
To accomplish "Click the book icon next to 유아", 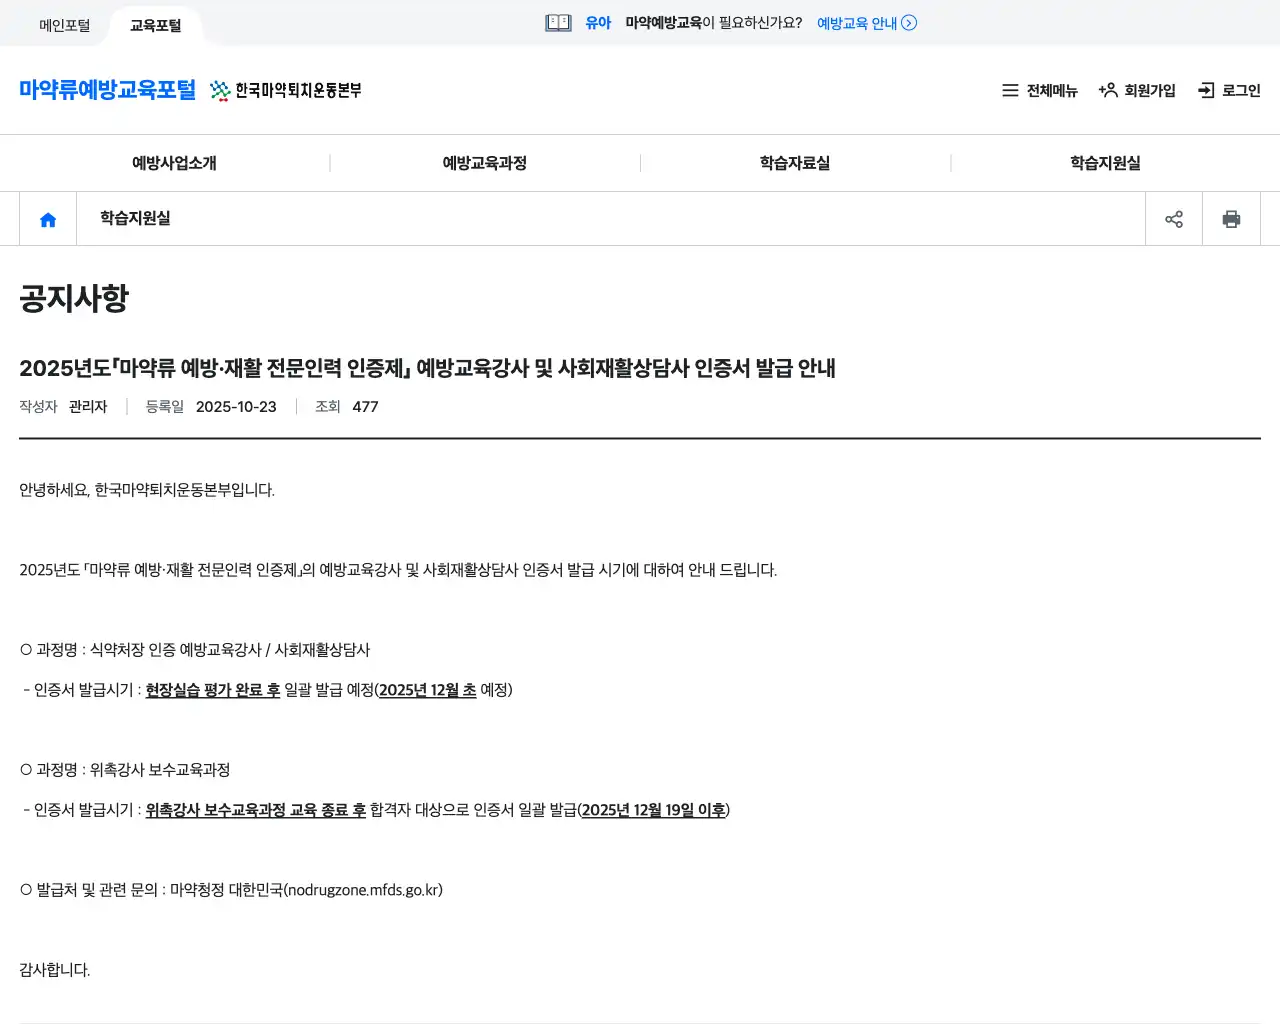I will click(556, 22).
